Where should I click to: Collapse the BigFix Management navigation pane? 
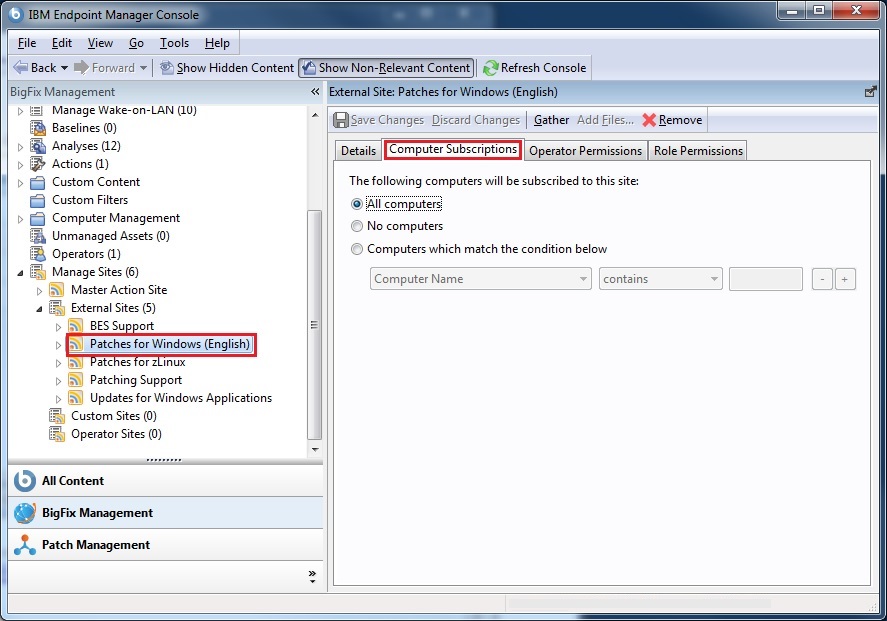315,92
